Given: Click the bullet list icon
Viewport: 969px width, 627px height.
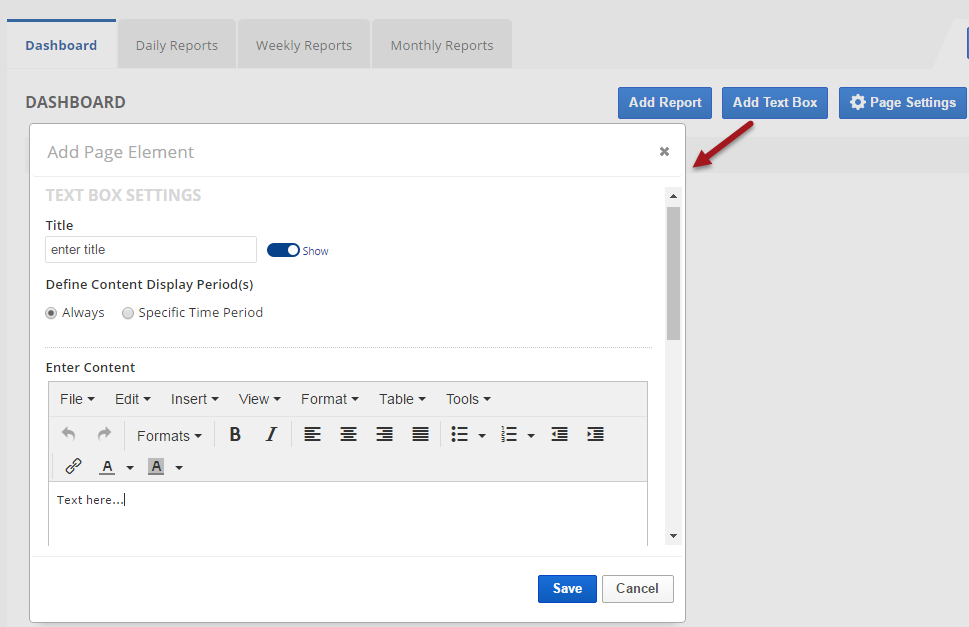Looking at the screenshot, I should (x=460, y=435).
